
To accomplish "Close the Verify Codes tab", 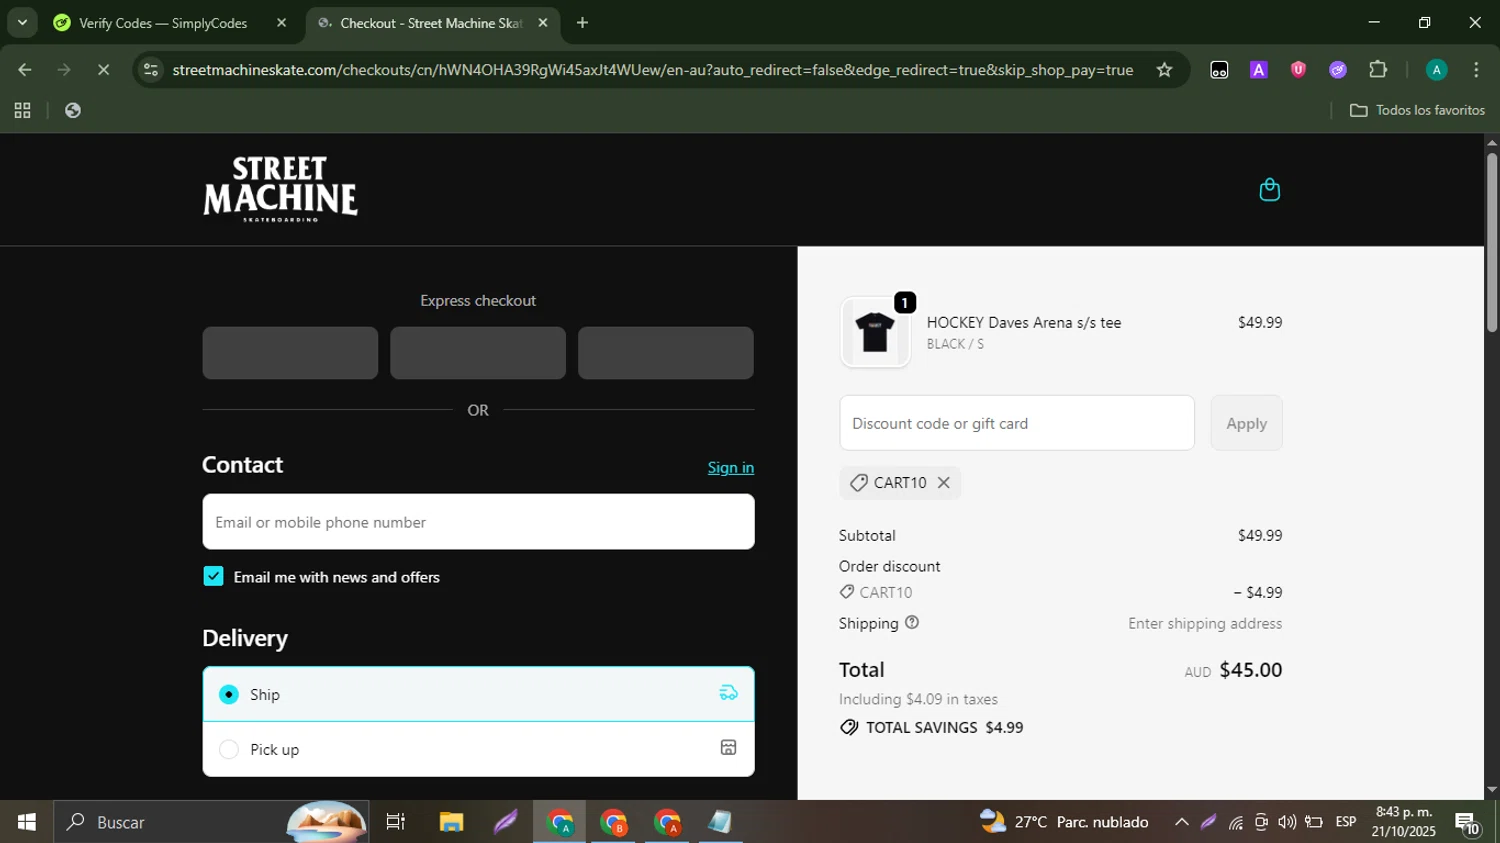I will (x=281, y=22).
